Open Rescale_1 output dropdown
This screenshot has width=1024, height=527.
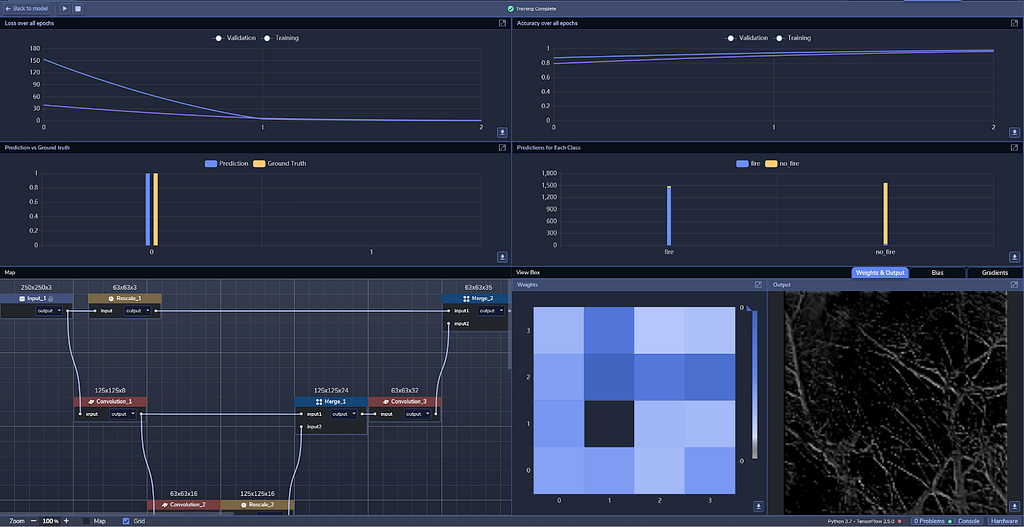tap(137, 311)
